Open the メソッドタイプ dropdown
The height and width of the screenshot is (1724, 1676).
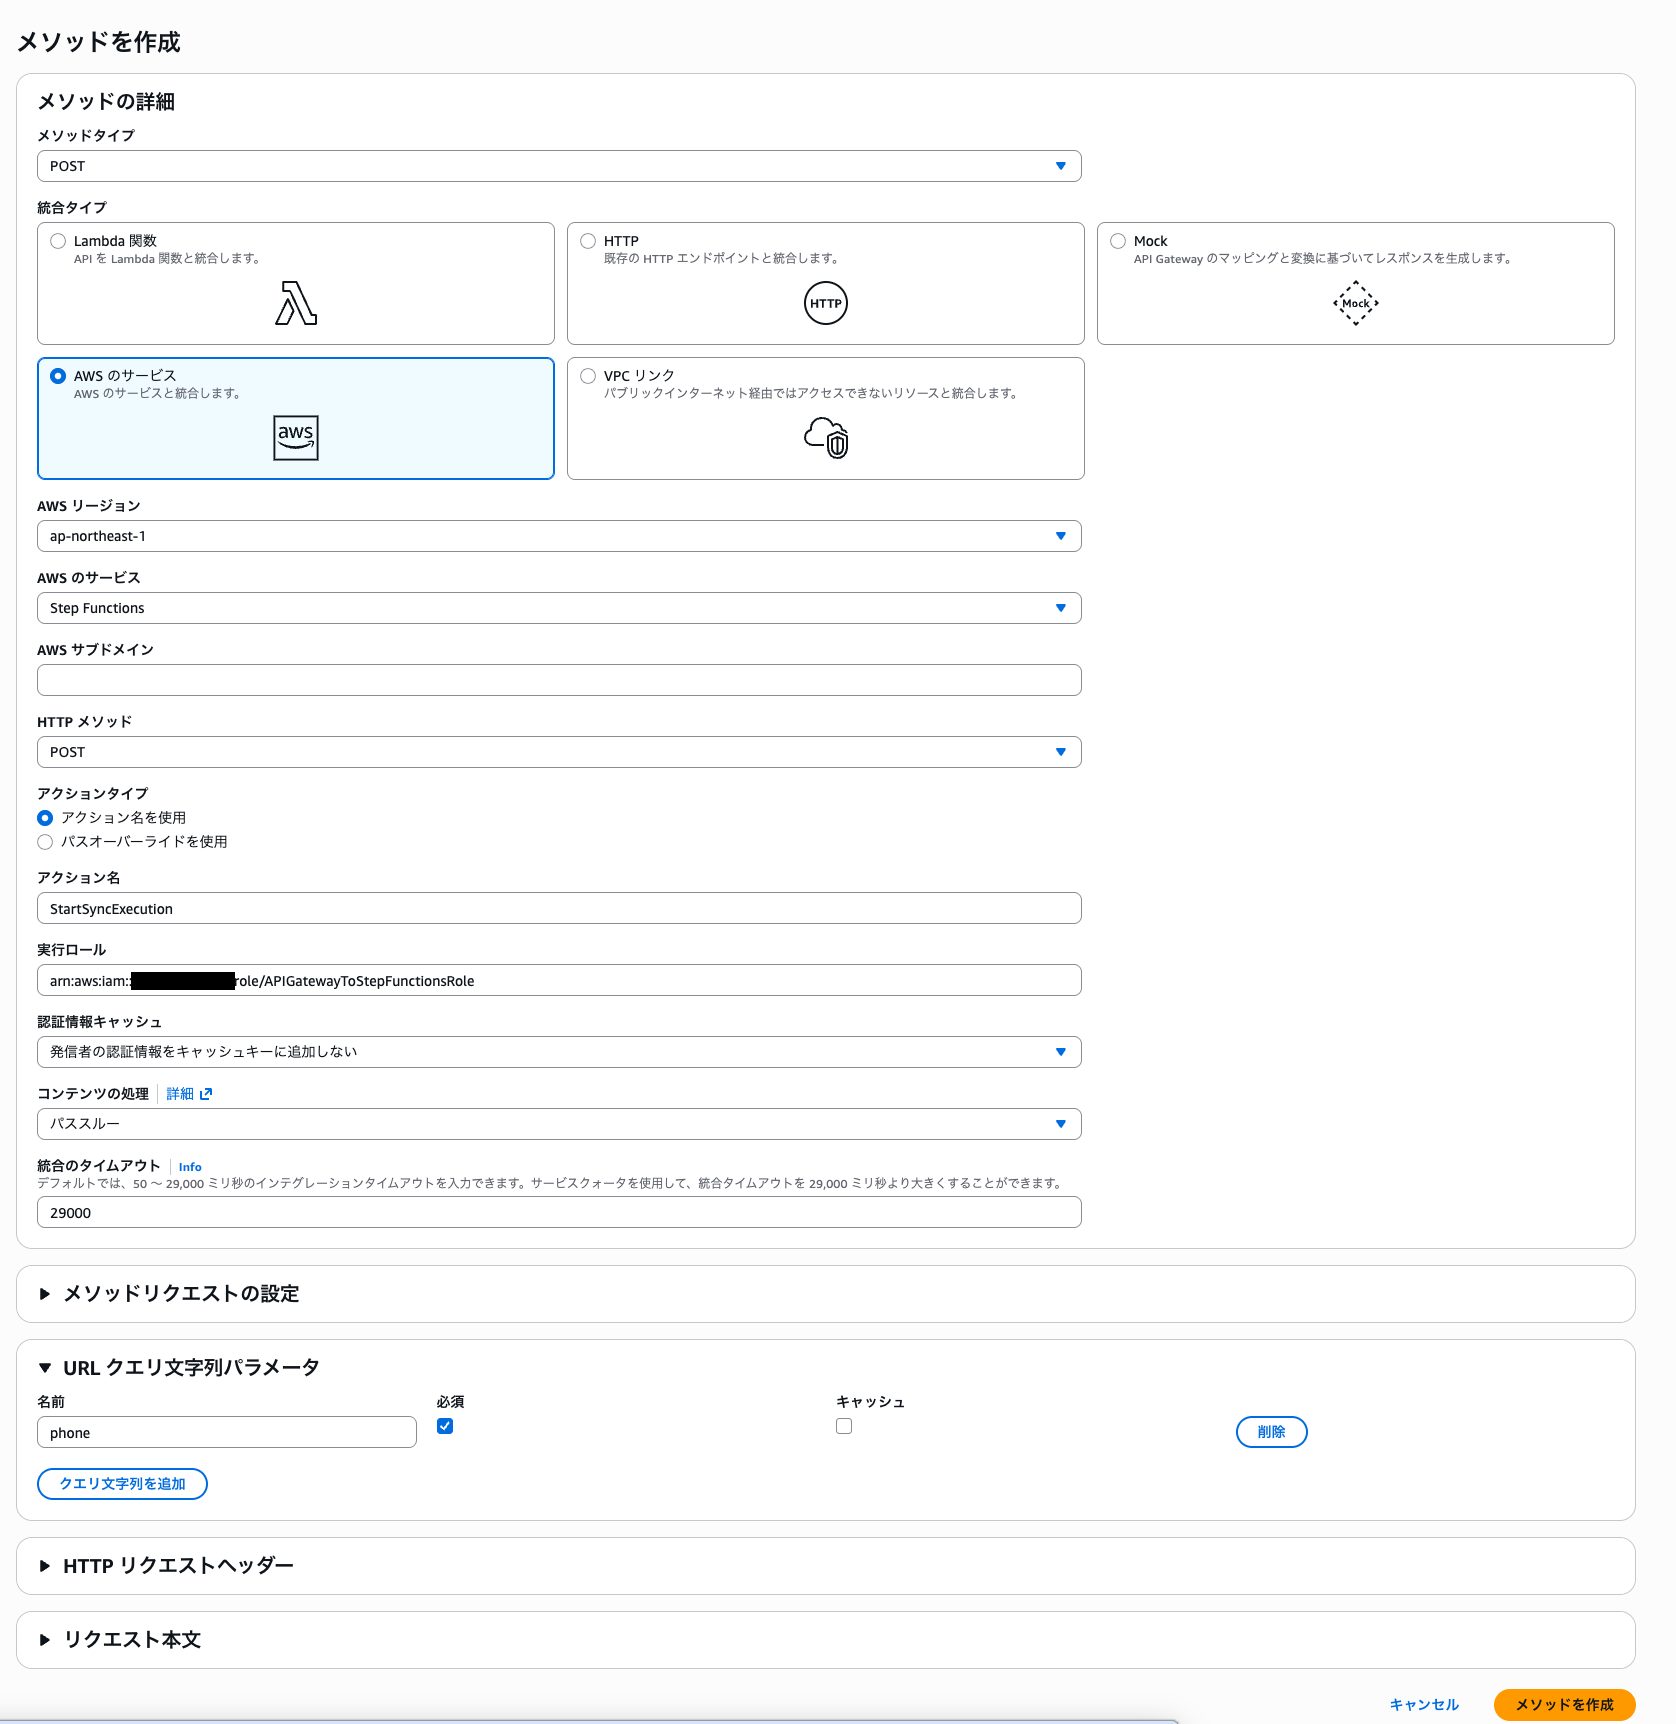coord(559,166)
